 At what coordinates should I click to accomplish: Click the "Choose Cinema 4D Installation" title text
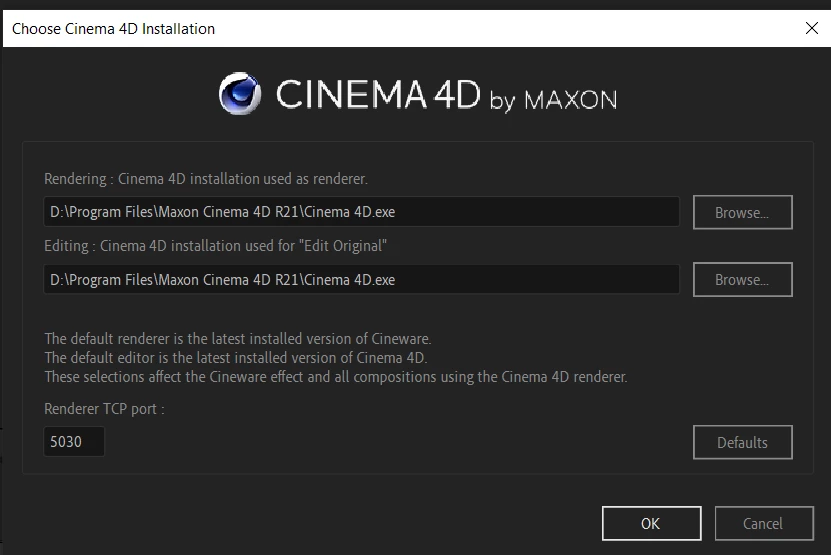(113, 29)
